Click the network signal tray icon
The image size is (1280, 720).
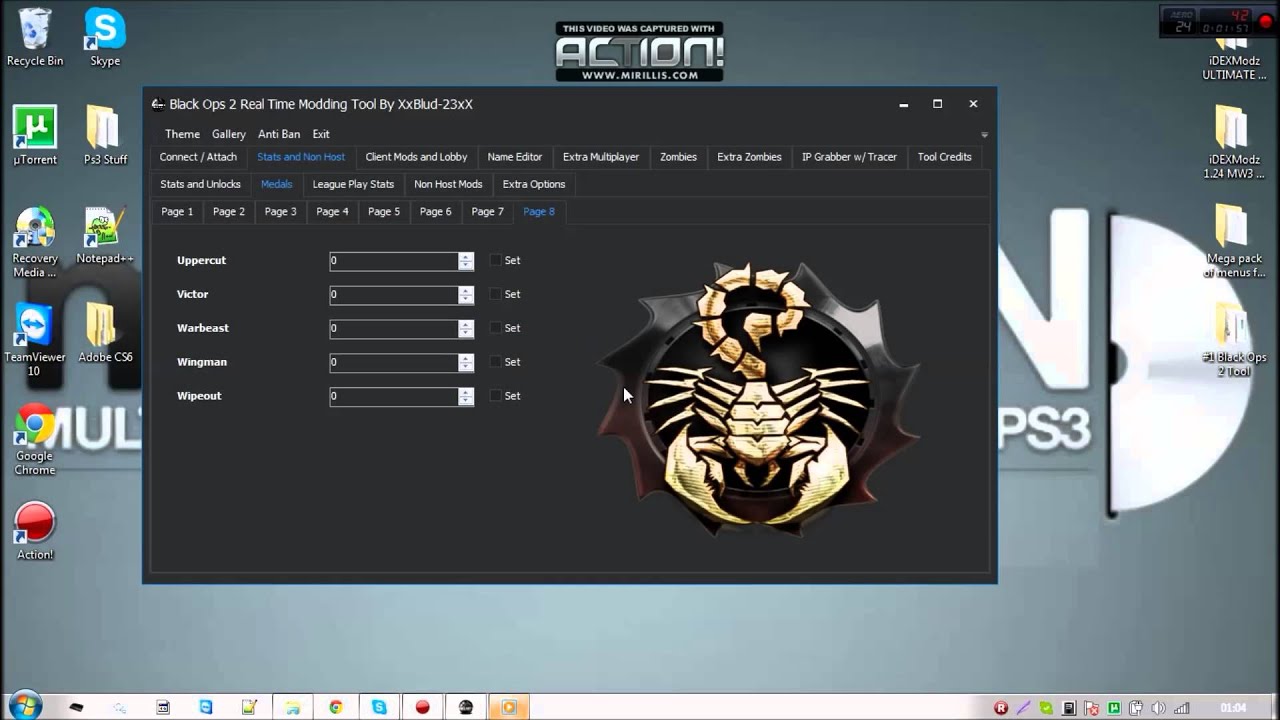1181,708
